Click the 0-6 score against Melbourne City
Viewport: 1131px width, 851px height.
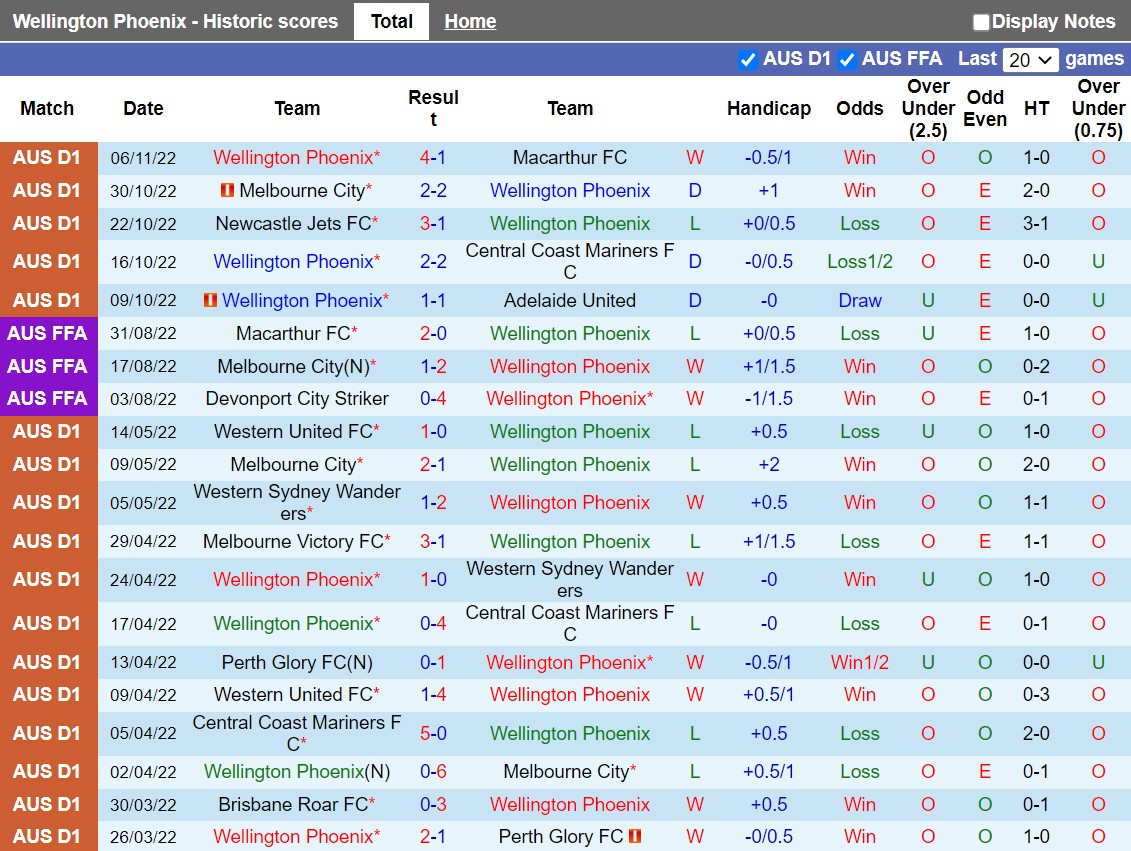[433, 772]
